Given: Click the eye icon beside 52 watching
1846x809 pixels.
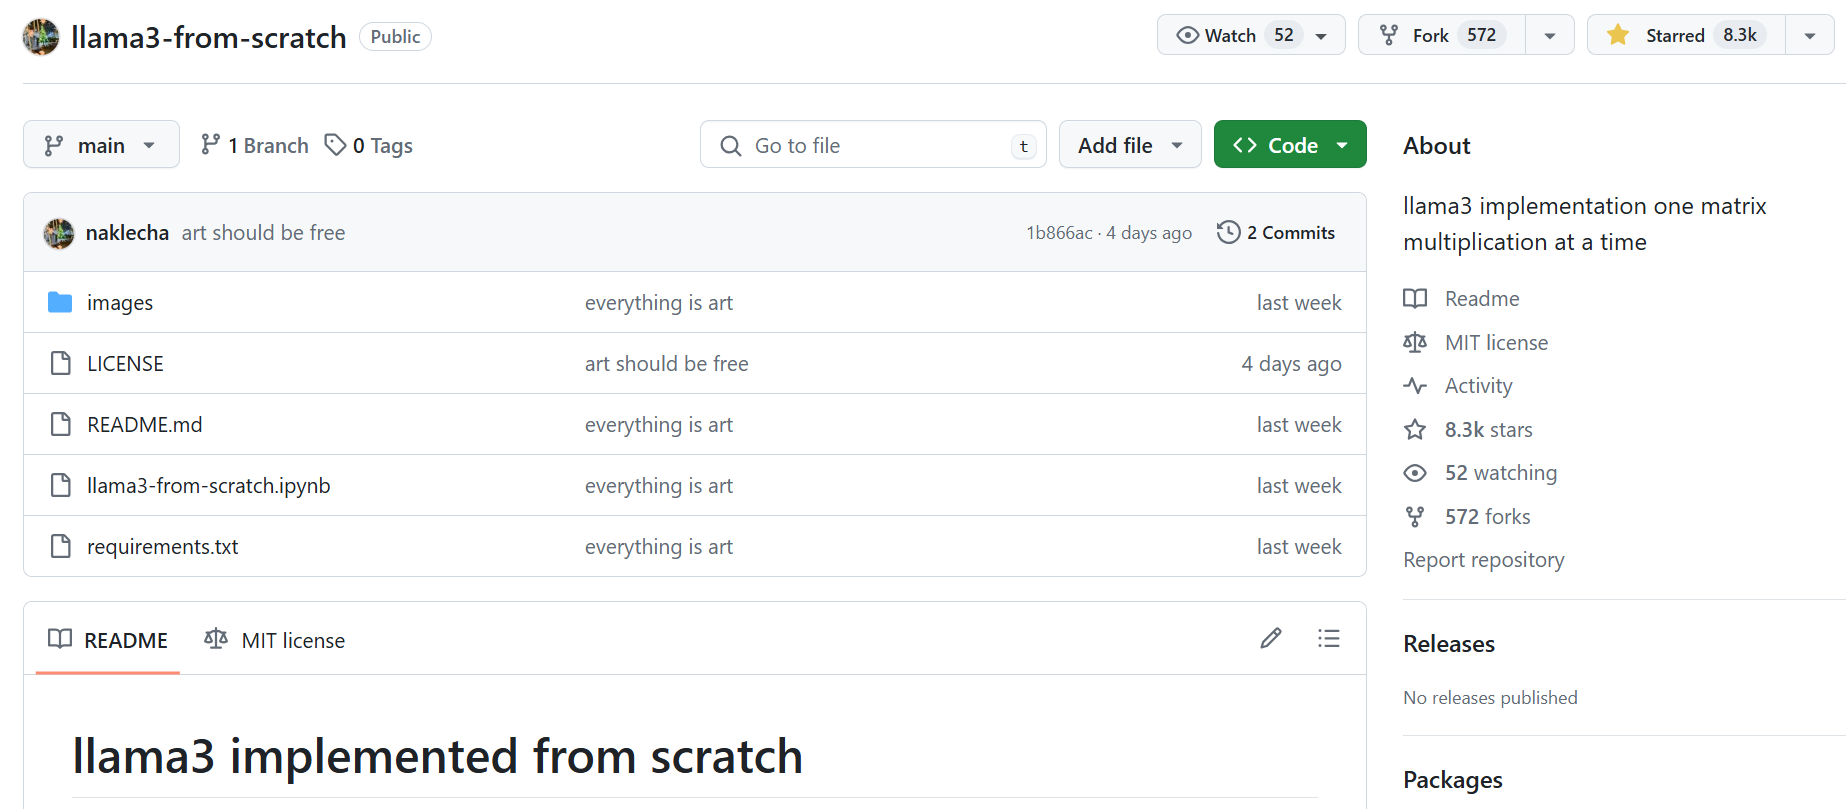Looking at the screenshot, I should tap(1415, 473).
